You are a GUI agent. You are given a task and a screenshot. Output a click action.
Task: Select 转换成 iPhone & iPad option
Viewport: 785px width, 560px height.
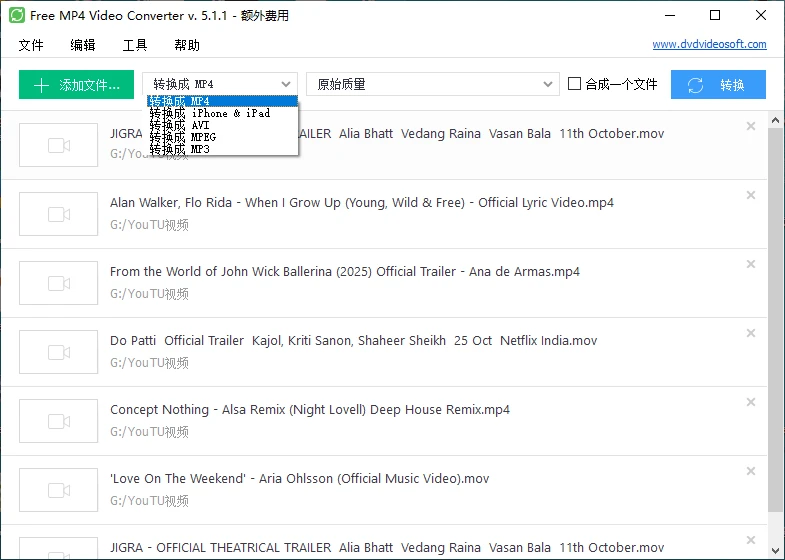point(223,113)
